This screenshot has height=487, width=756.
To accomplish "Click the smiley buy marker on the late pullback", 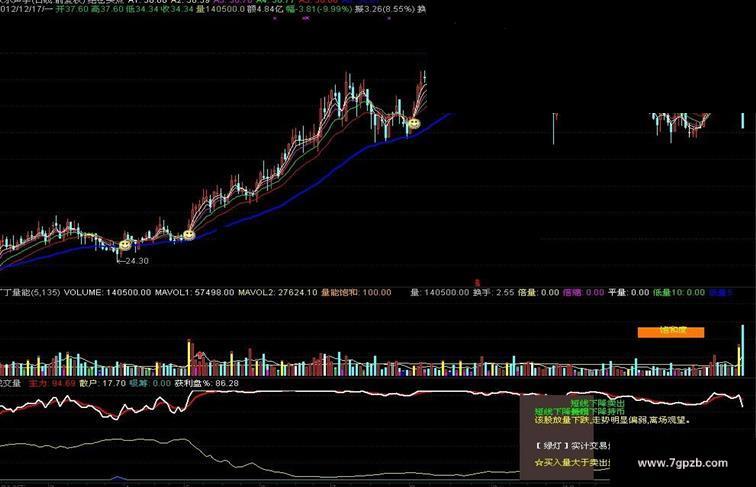I will [x=414, y=124].
